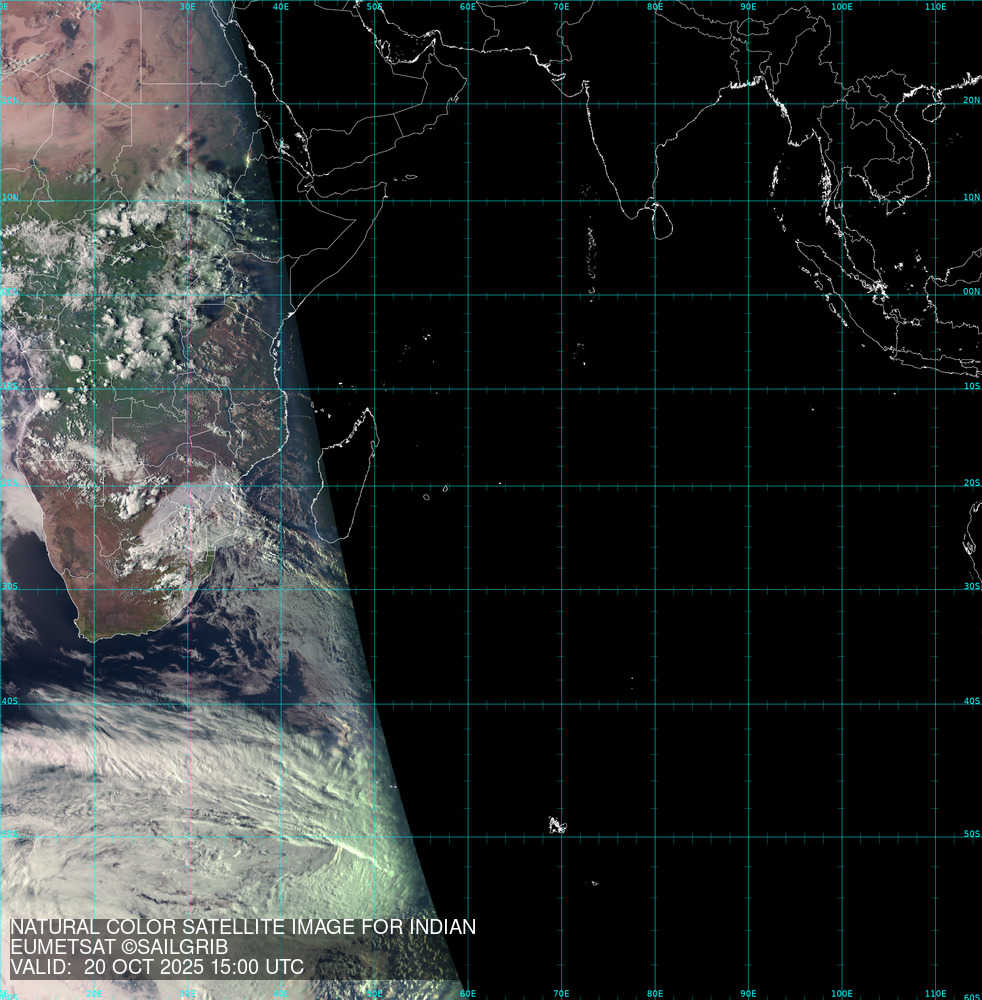Click the 00N equator label on right edge
The image size is (982, 1000).
point(971,292)
